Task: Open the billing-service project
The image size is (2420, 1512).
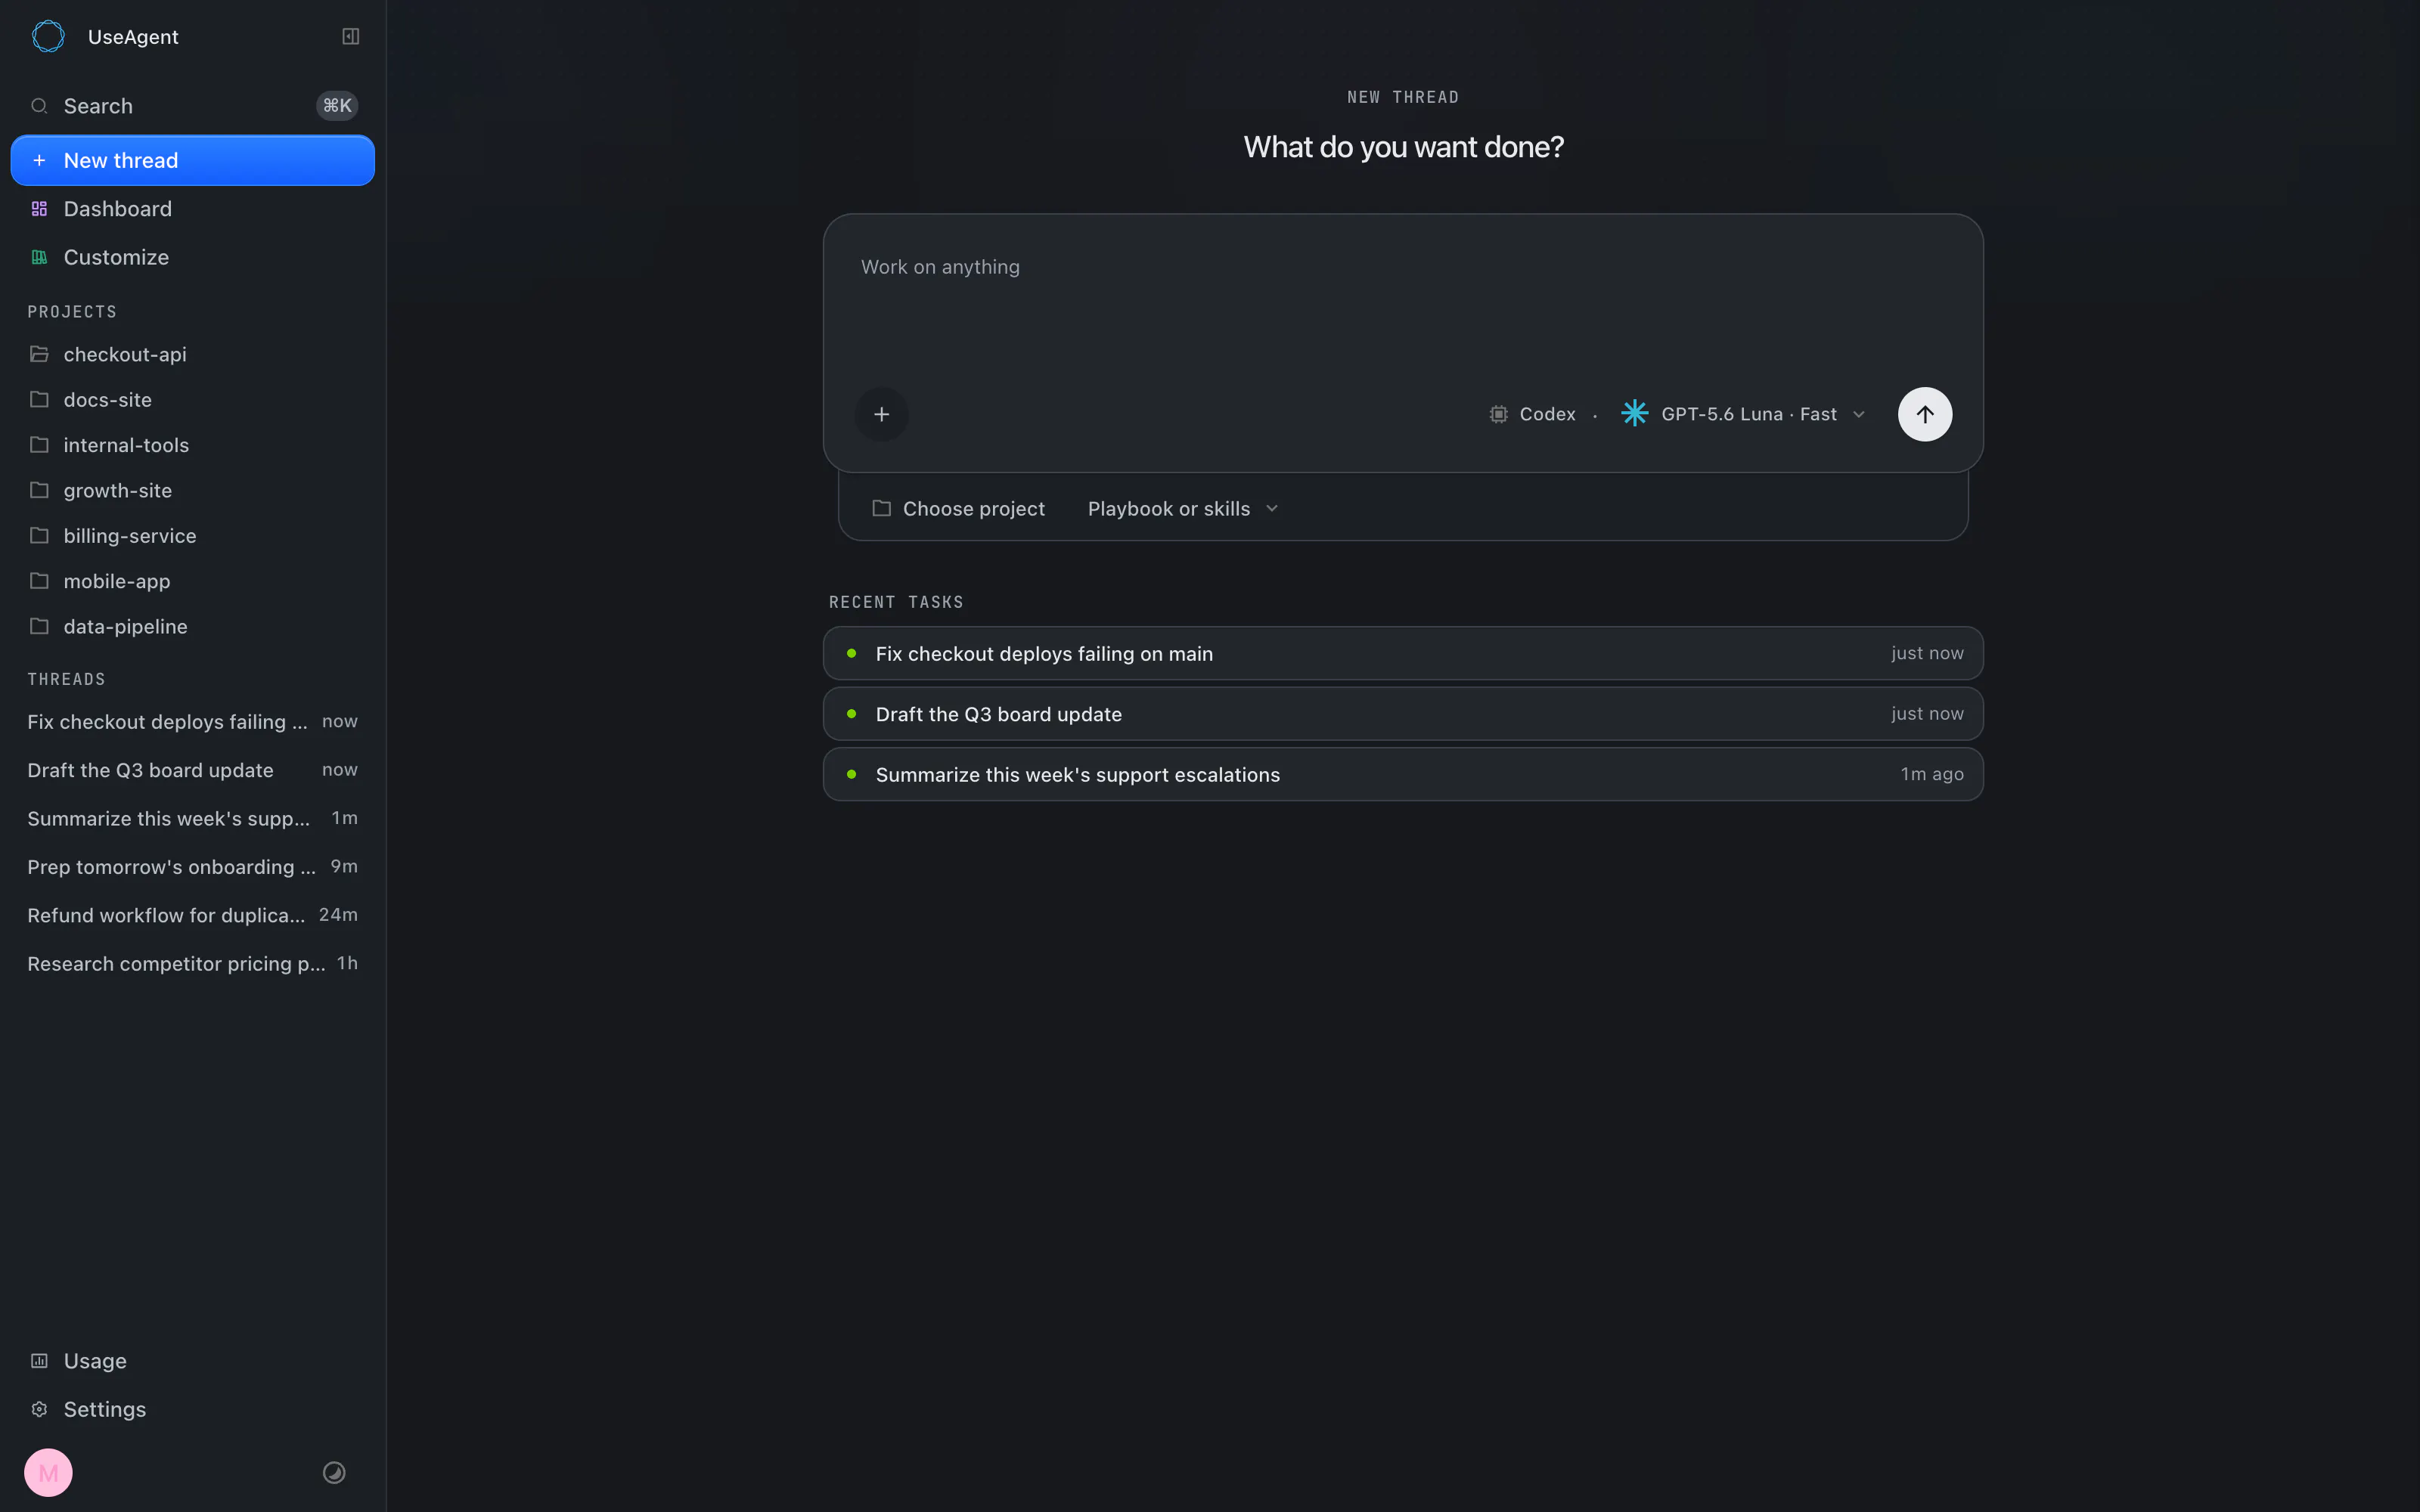Action: point(192,535)
